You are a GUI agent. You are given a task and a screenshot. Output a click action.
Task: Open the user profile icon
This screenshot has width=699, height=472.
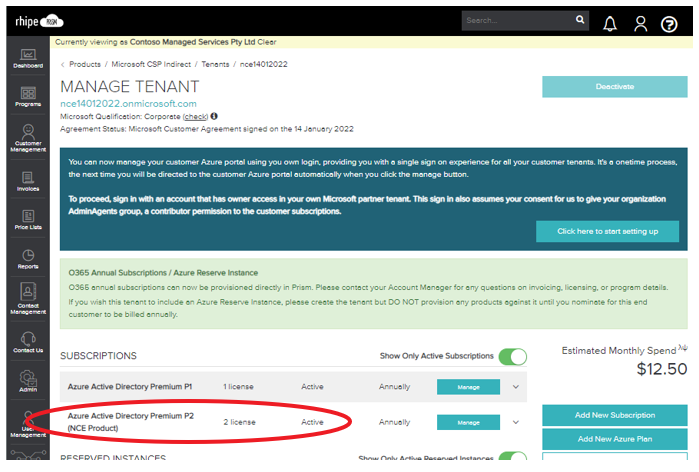(x=641, y=24)
